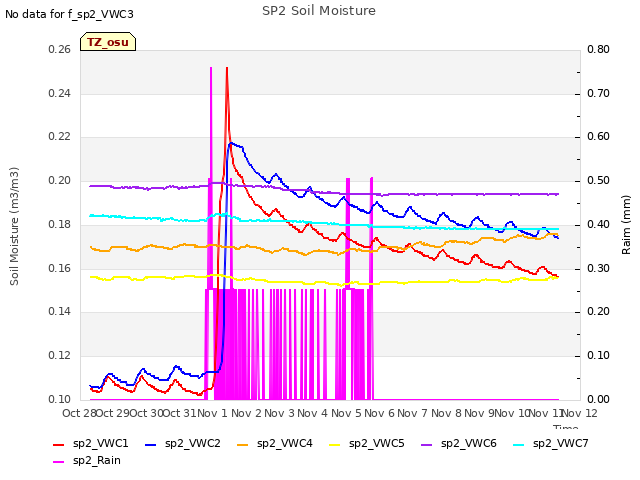
Task: Click the 0.26 left axis value
Action: (x=60, y=50)
